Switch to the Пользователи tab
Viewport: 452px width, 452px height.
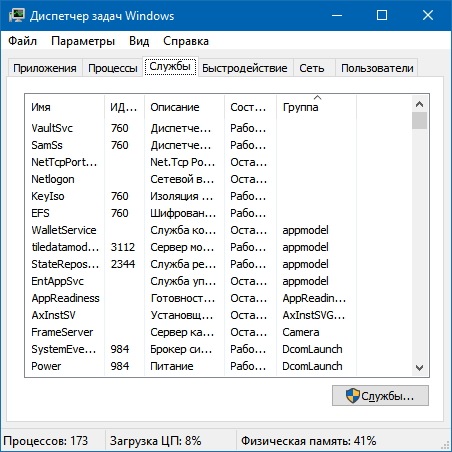pyautogui.click(x=377, y=68)
